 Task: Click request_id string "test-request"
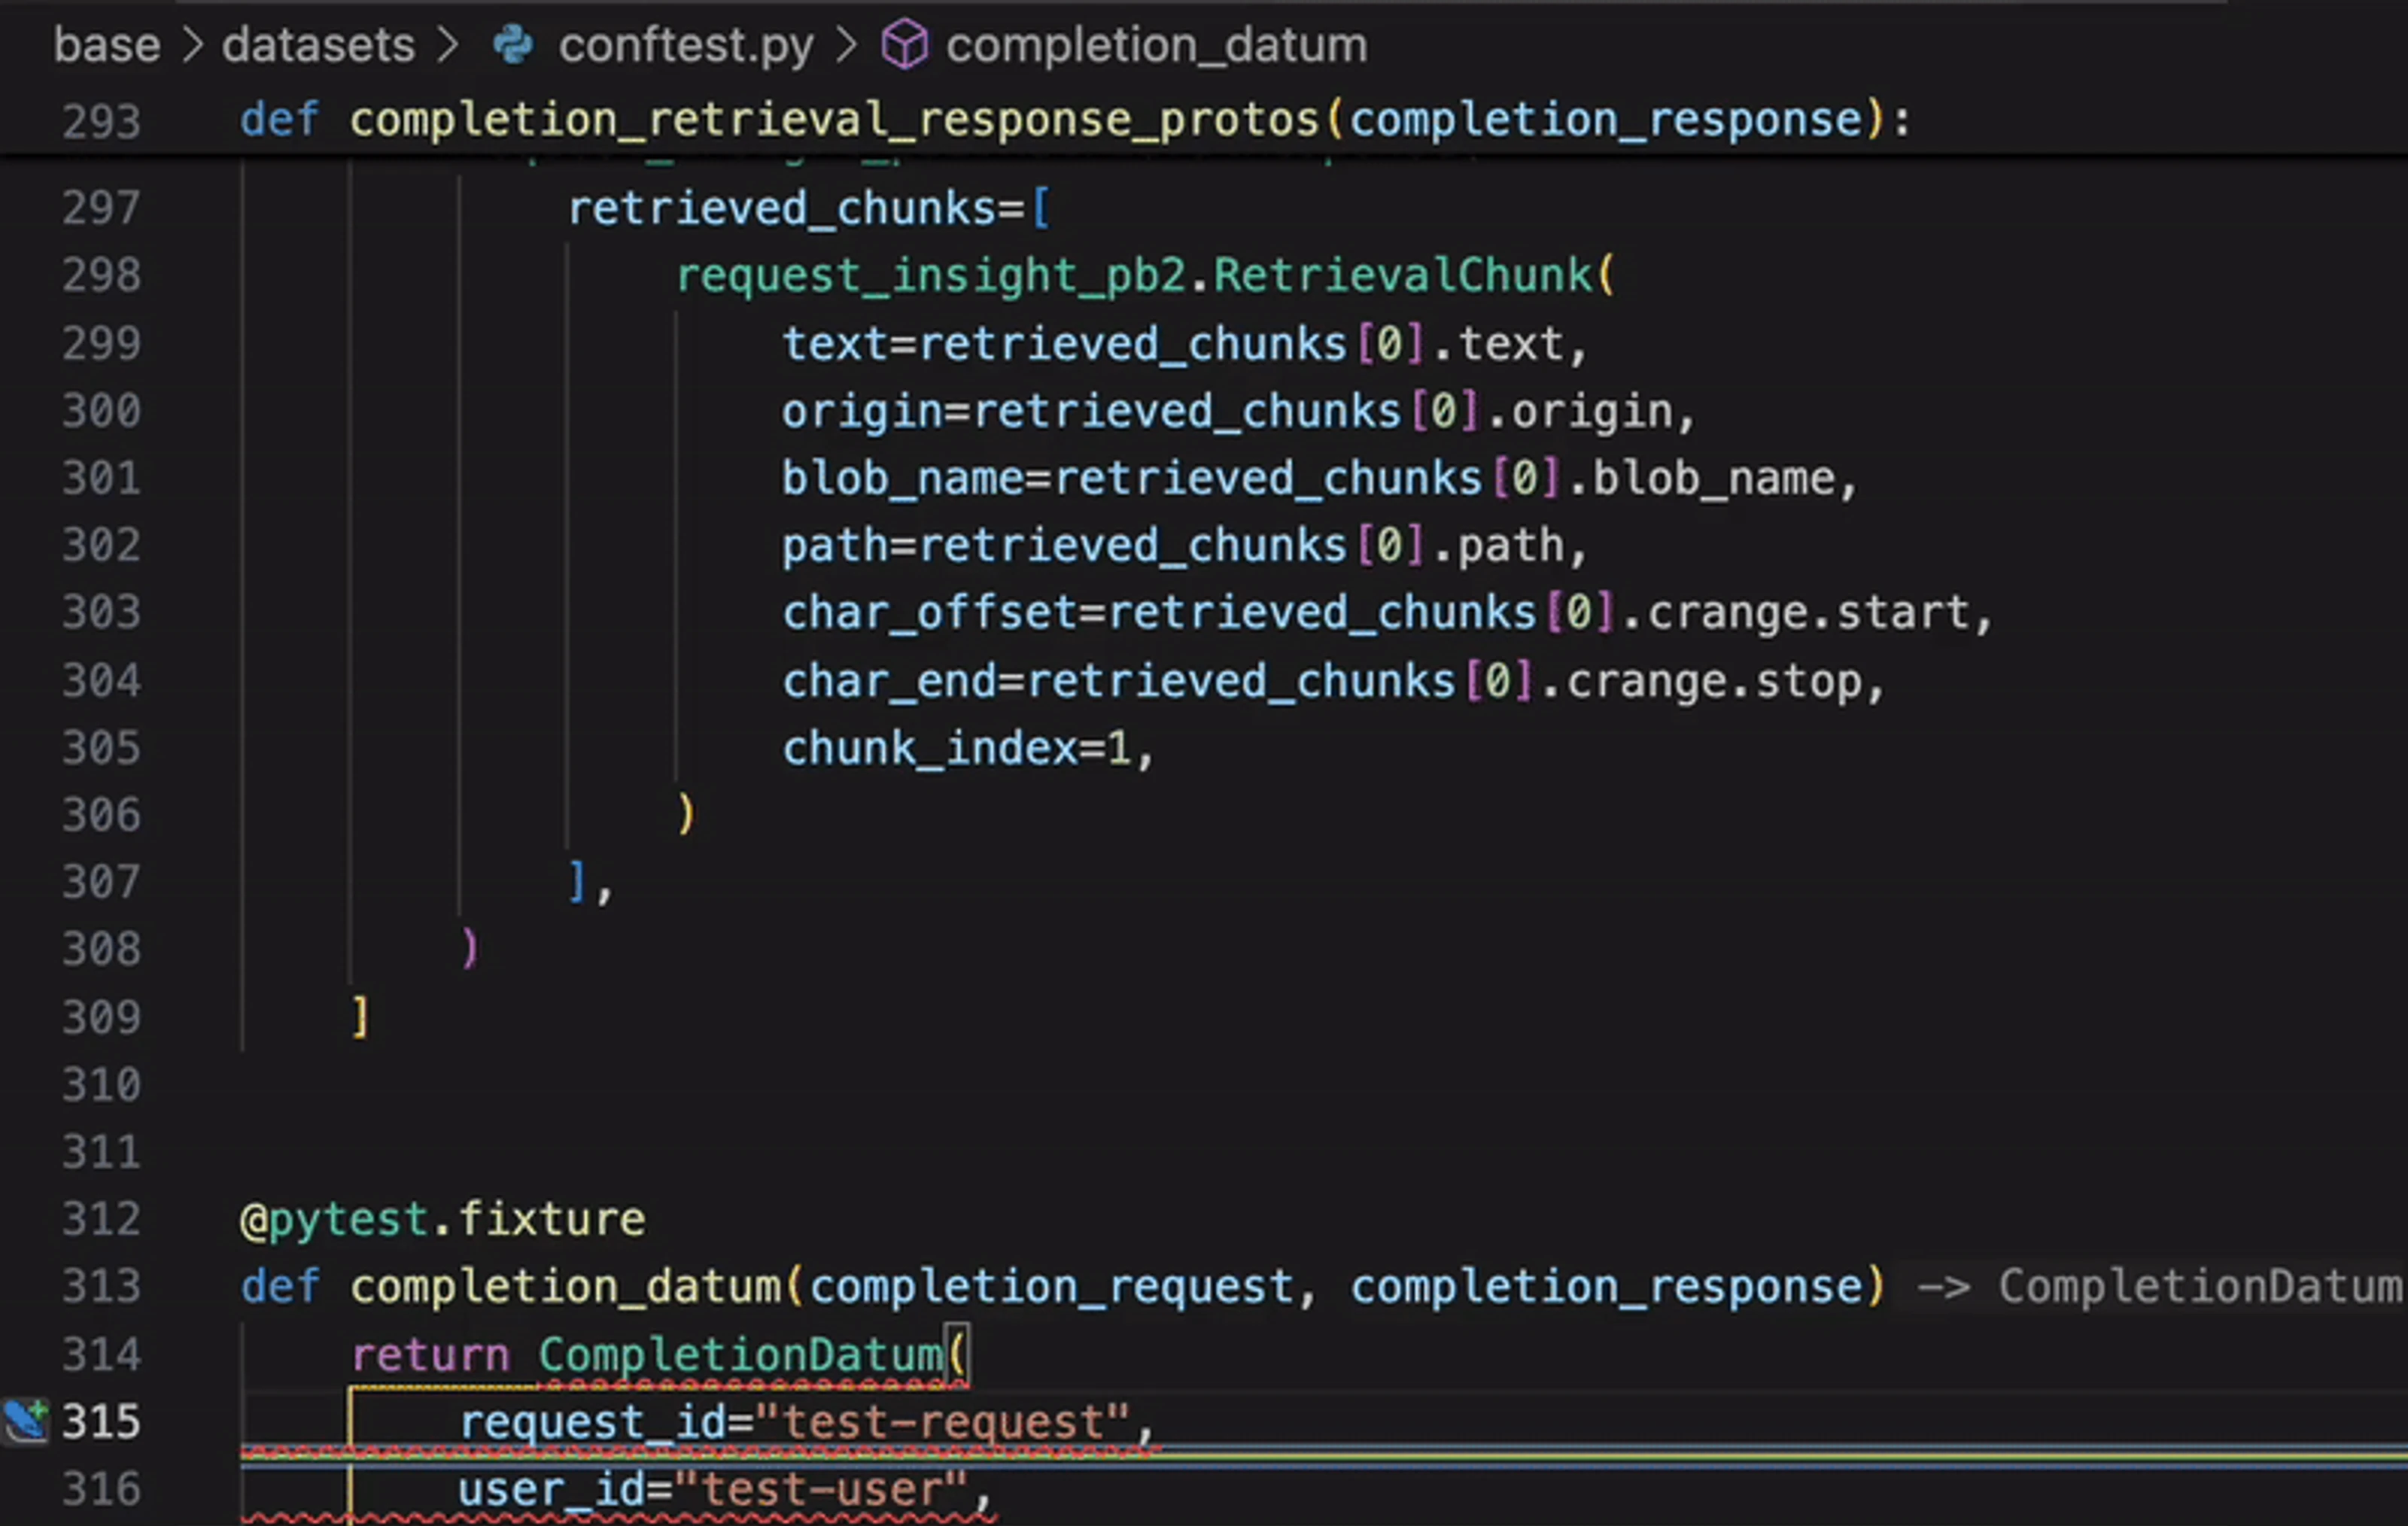942,1422
